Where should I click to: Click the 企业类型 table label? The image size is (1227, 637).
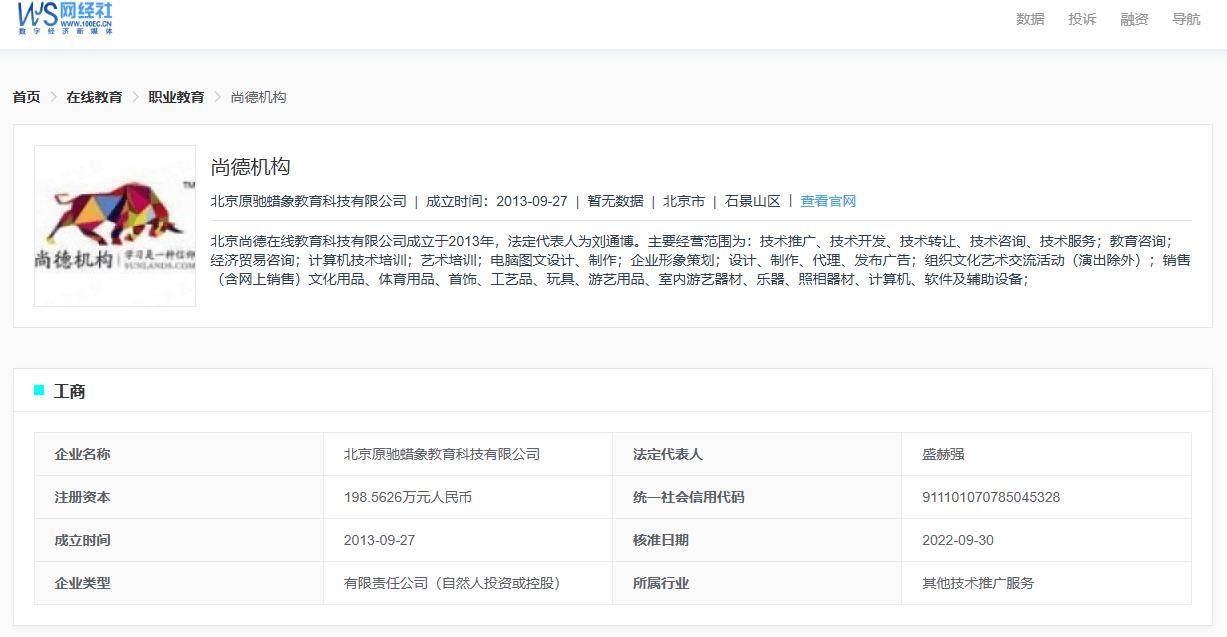pyautogui.click(x=82, y=583)
